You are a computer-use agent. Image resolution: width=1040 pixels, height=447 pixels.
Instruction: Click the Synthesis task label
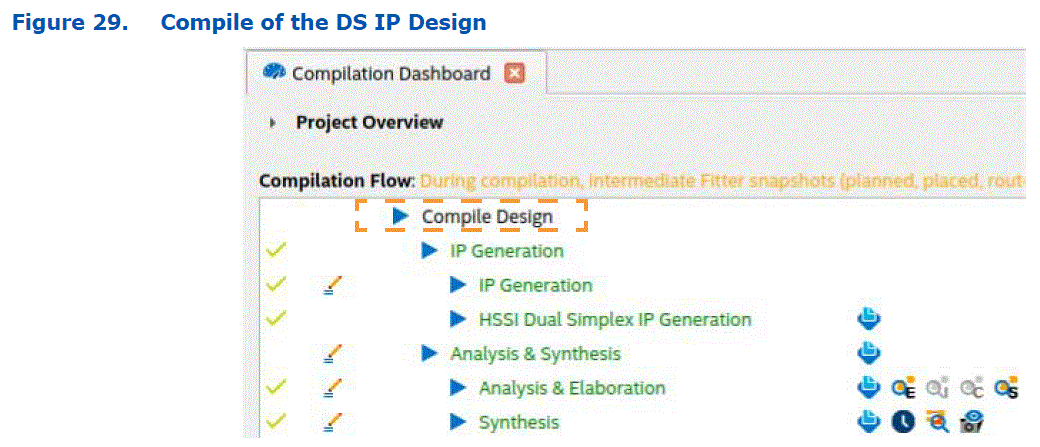tap(518, 422)
